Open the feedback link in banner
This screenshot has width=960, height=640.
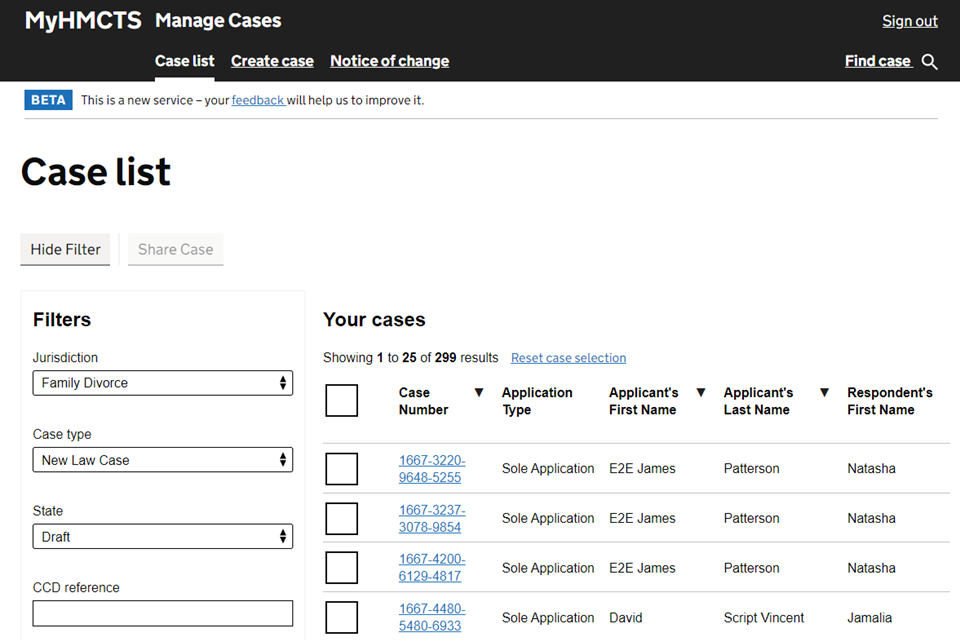258,100
